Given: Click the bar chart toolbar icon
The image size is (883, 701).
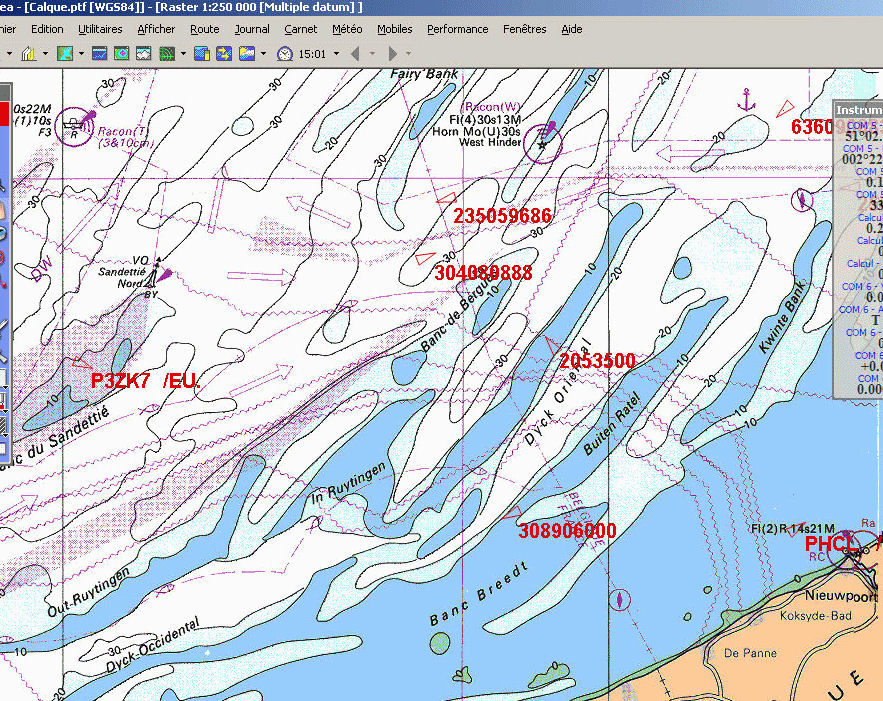Looking at the screenshot, I should tap(28, 53).
